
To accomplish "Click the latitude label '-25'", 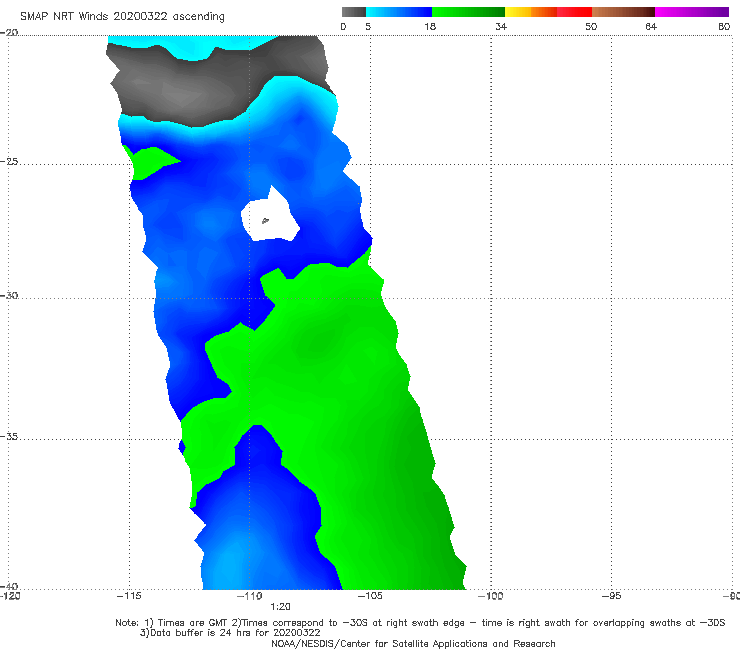I will click(x=9, y=161).
